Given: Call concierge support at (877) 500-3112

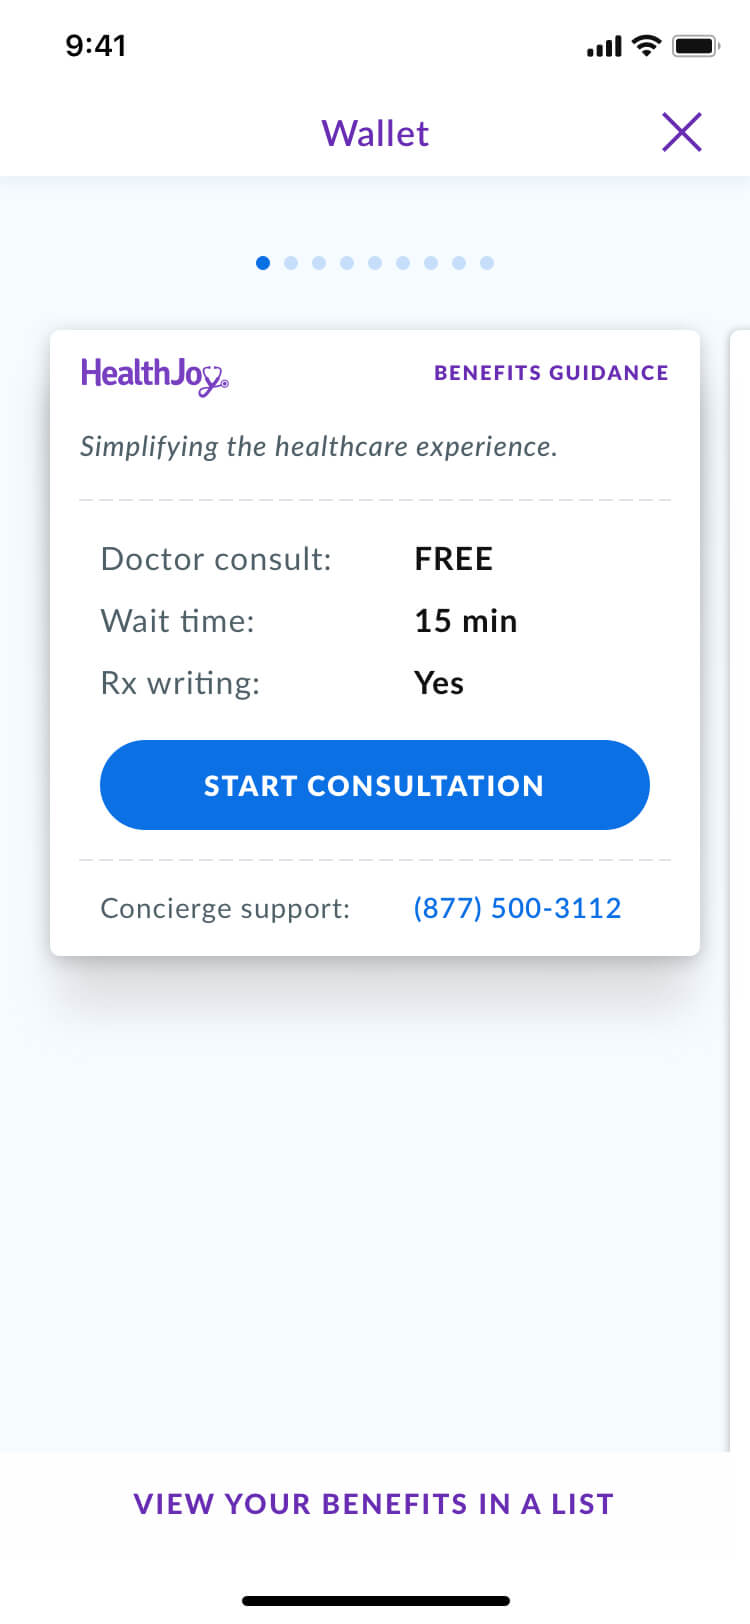Looking at the screenshot, I should point(517,908).
